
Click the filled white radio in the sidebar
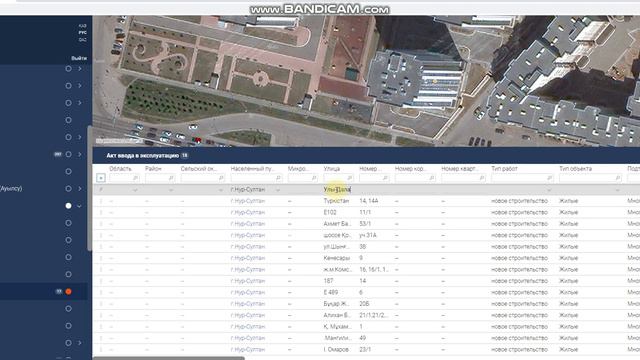tap(69, 206)
